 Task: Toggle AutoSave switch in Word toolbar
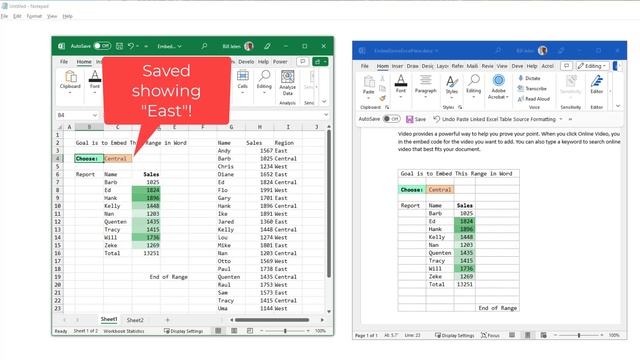(x=391, y=119)
